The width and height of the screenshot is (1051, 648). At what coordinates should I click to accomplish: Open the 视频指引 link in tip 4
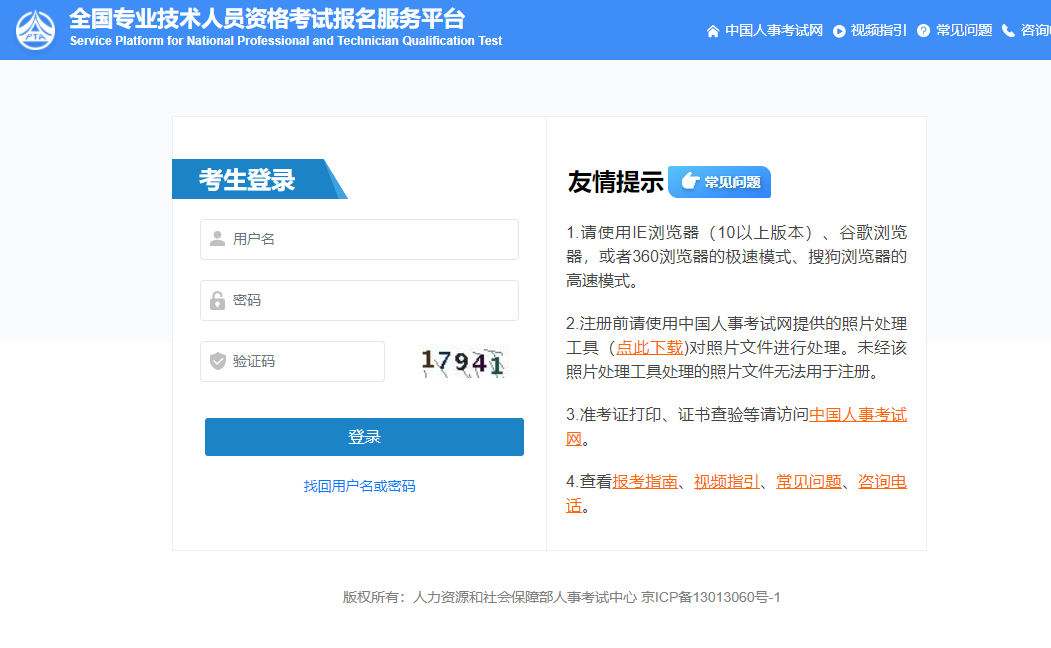click(x=727, y=482)
